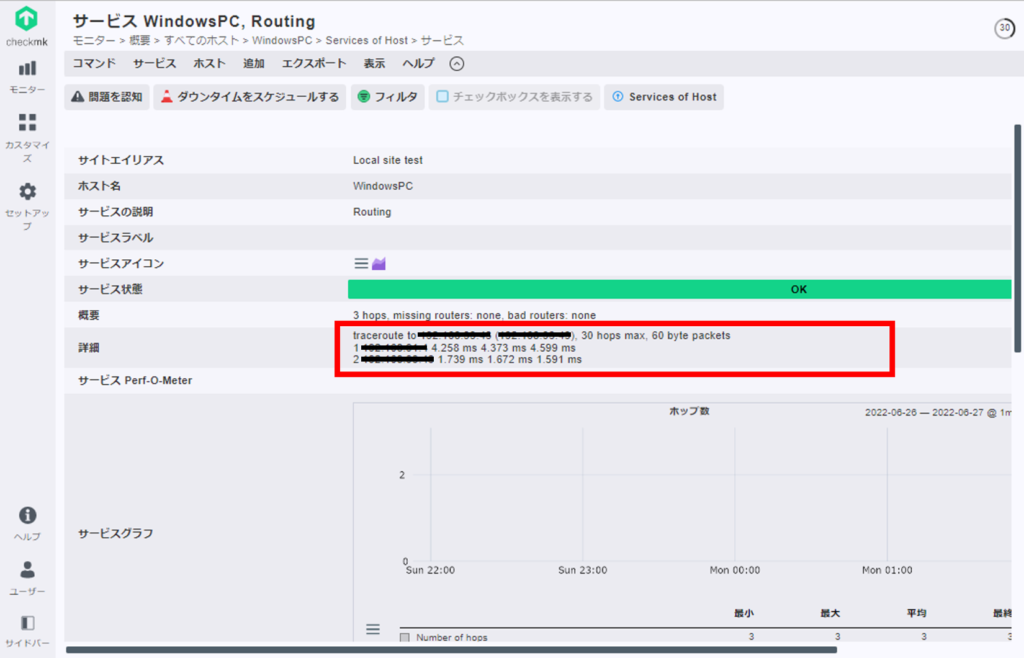
Task: Click 問題を認知 button
Action: [x=107, y=97]
